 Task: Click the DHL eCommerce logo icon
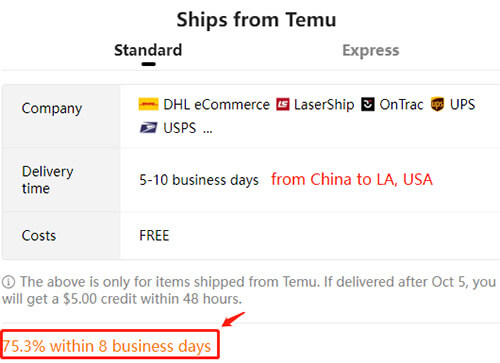point(148,104)
